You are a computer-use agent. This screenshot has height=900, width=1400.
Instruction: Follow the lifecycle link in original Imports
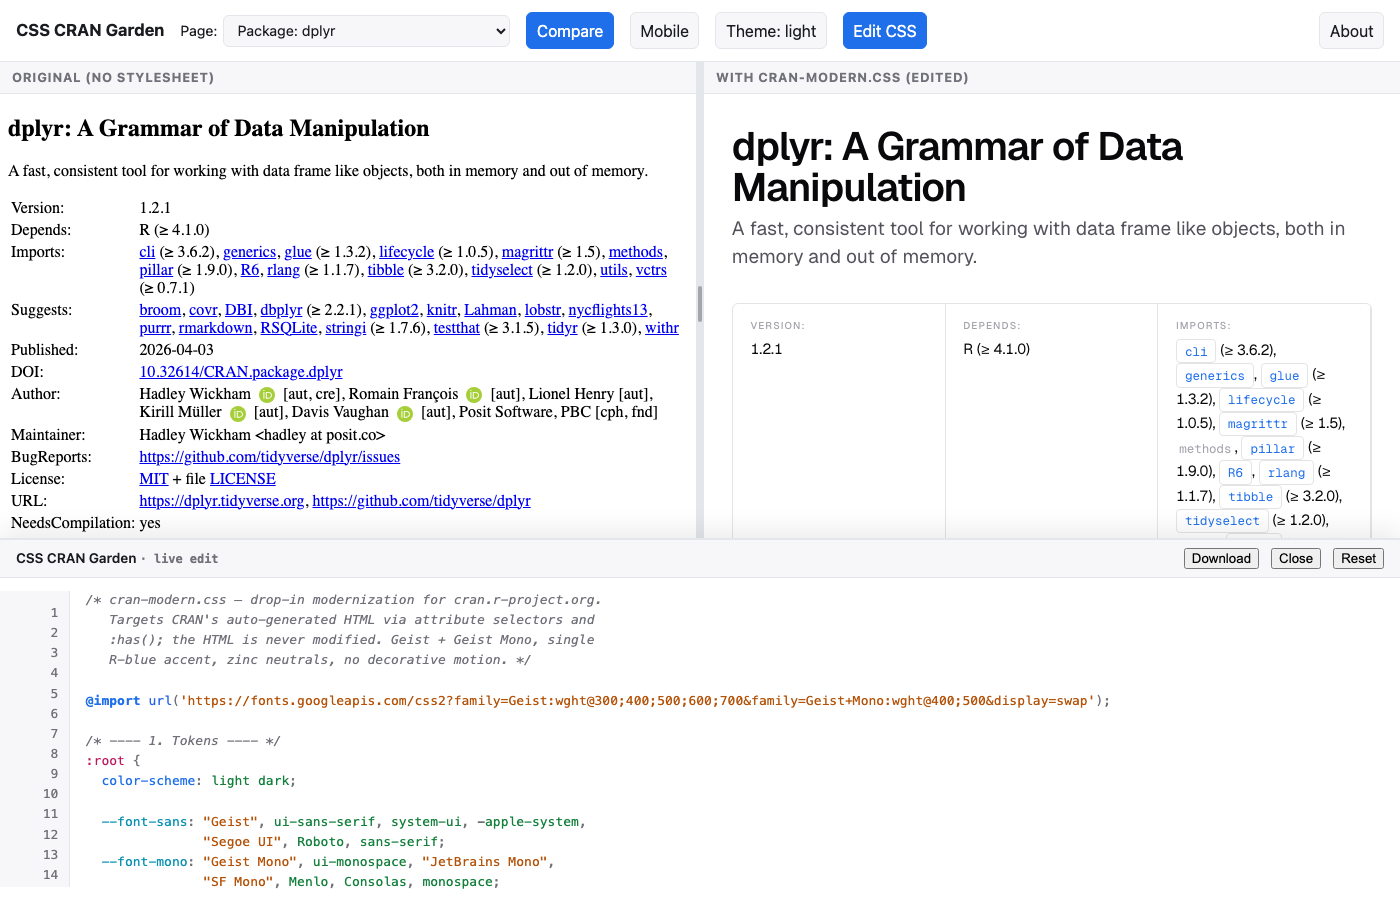pyautogui.click(x=406, y=252)
